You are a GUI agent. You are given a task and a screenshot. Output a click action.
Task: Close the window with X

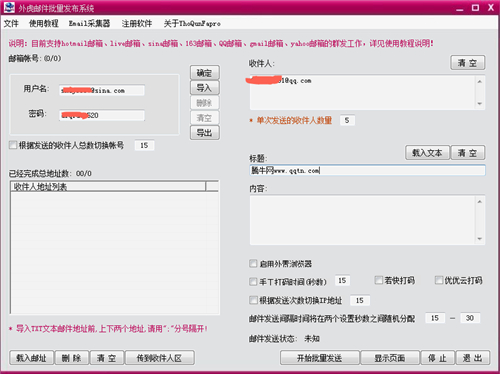[x=491, y=7]
